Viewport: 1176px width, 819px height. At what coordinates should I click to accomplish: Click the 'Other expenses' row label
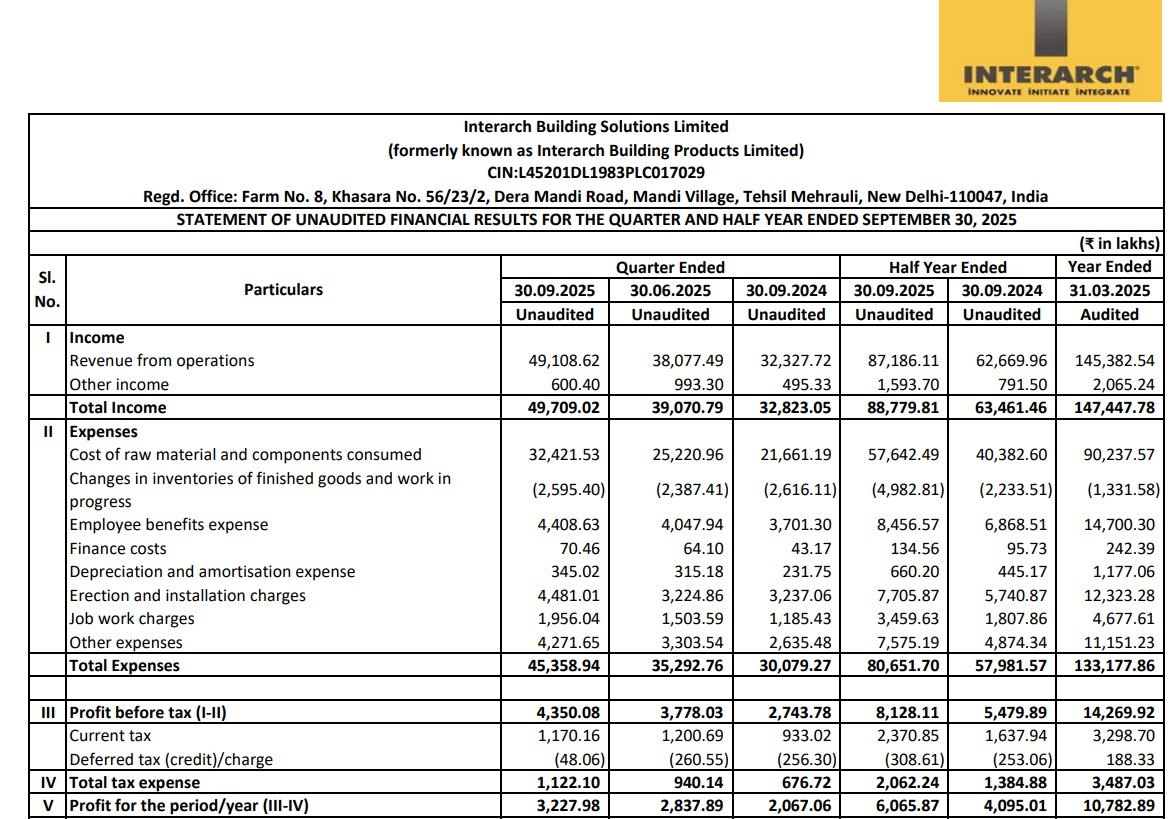click(126, 643)
